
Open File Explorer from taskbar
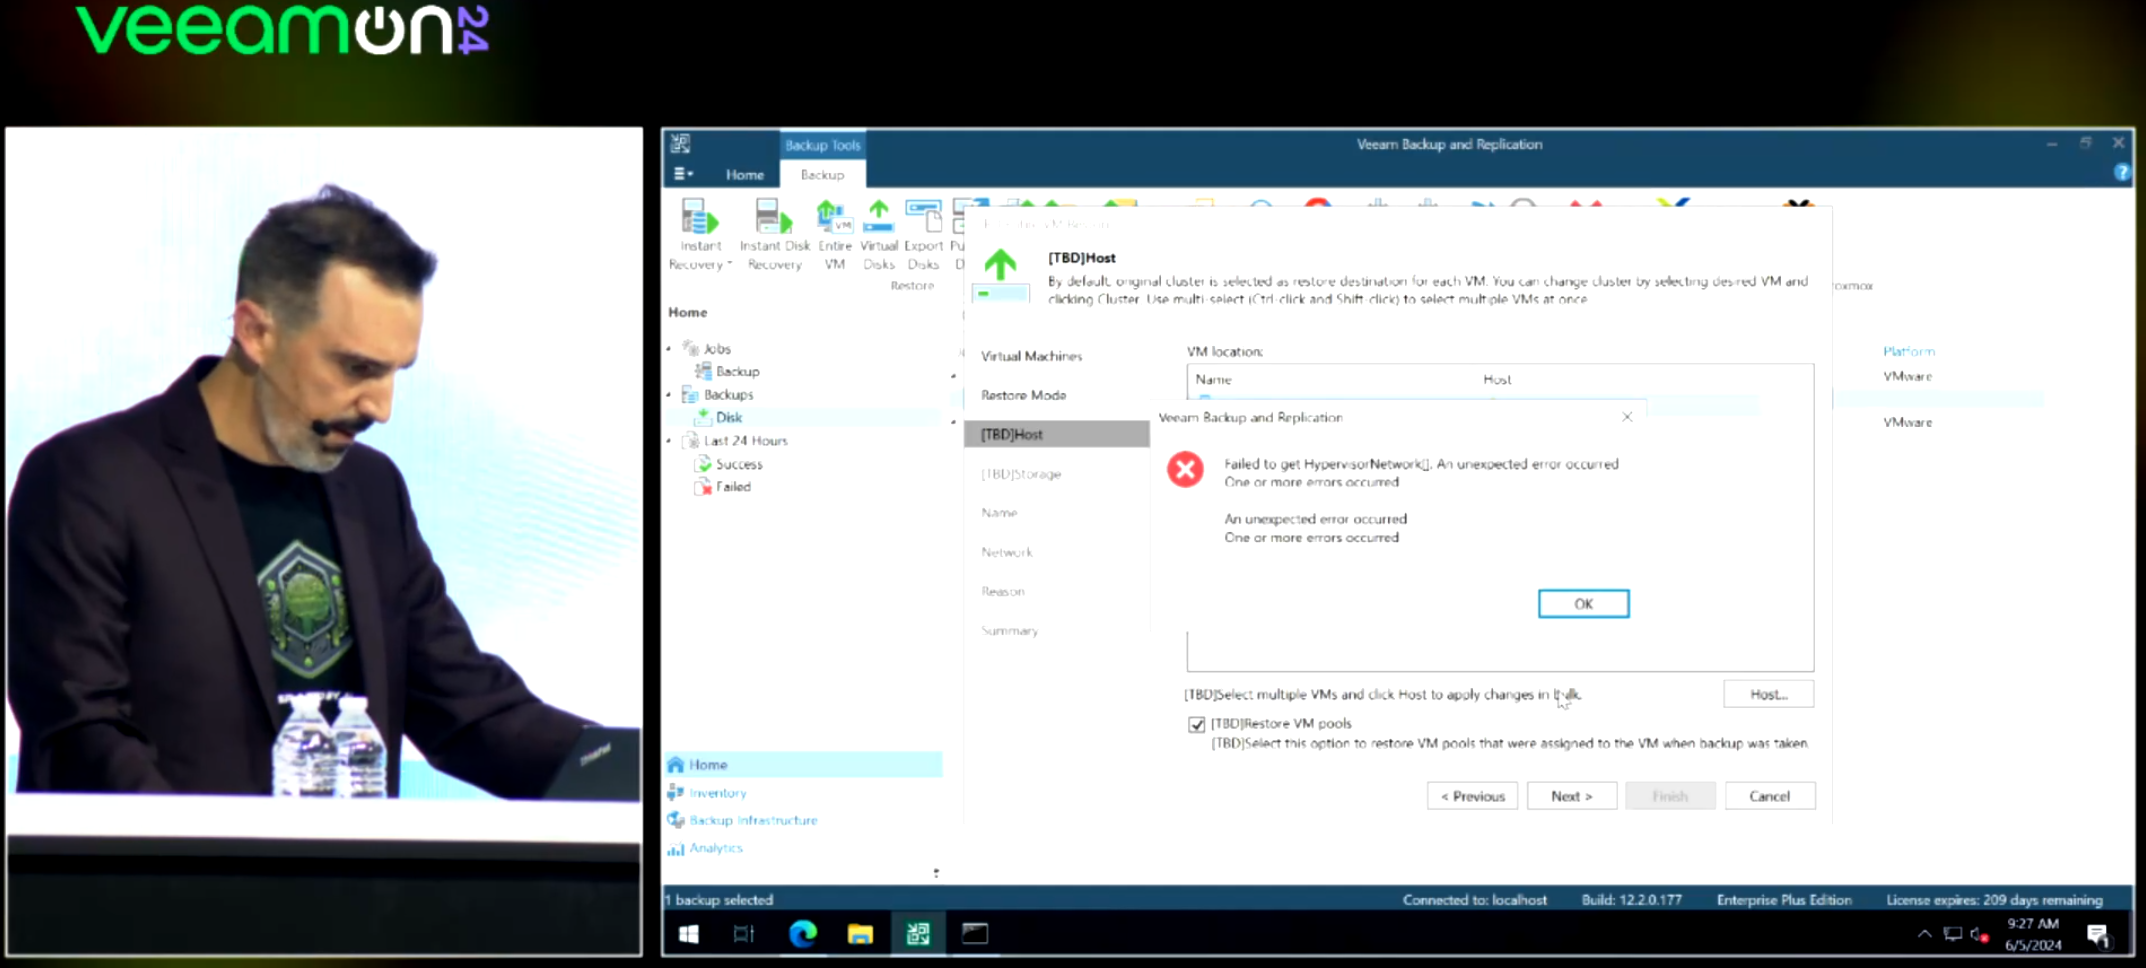pos(860,934)
